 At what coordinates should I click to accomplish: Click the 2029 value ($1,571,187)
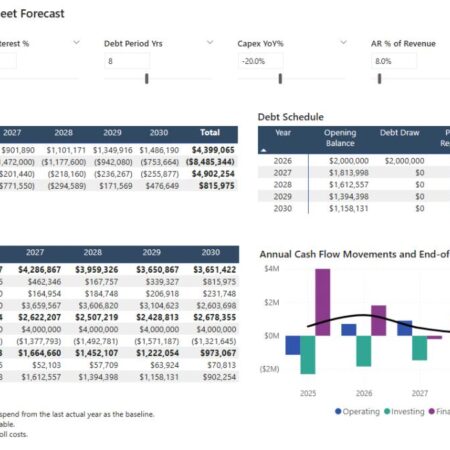(x=157, y=341)
